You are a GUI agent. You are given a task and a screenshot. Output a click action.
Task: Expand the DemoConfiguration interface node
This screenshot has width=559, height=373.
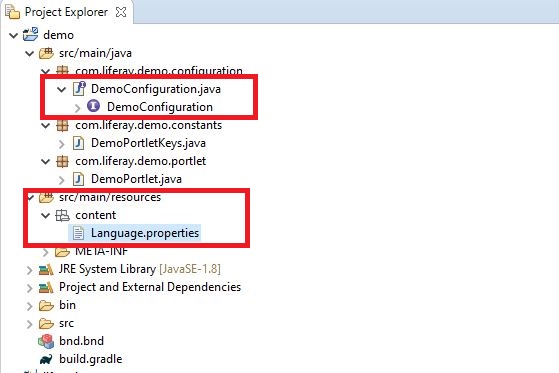tap(77, 108)
